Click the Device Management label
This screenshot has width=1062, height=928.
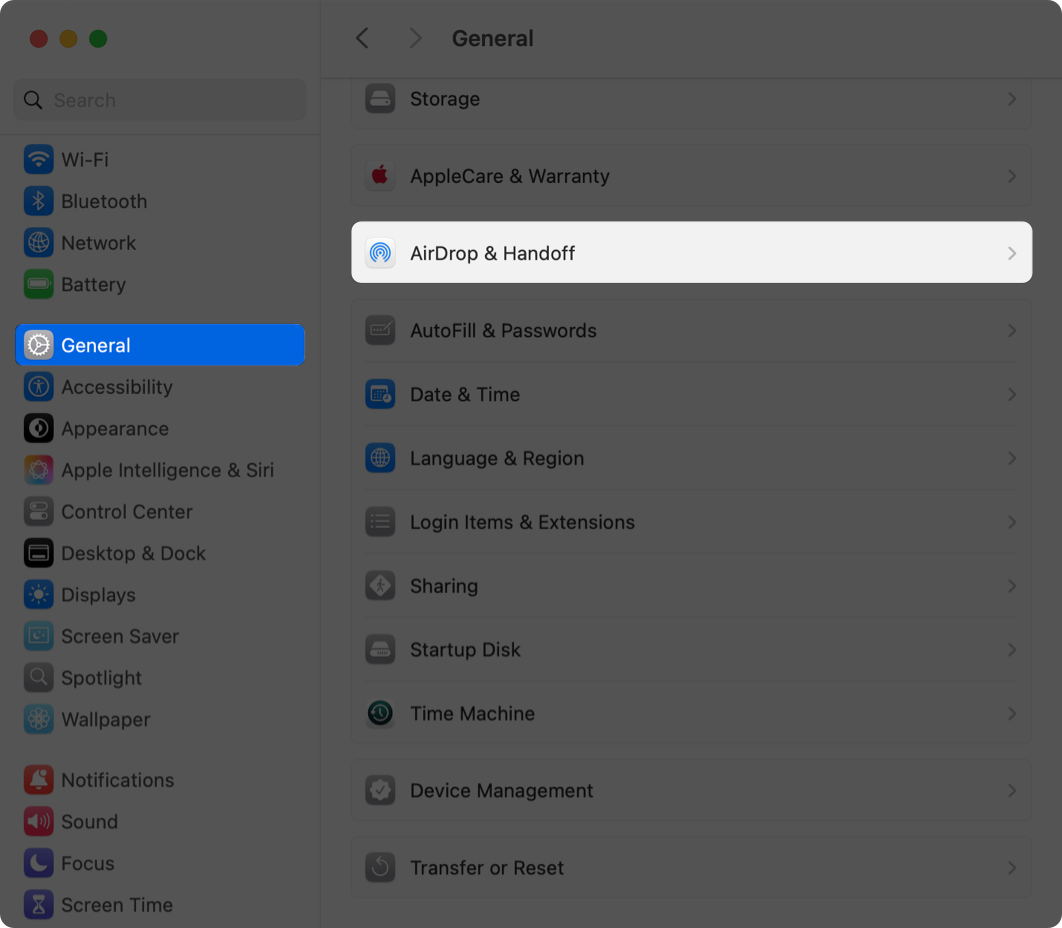click(502, 790)
